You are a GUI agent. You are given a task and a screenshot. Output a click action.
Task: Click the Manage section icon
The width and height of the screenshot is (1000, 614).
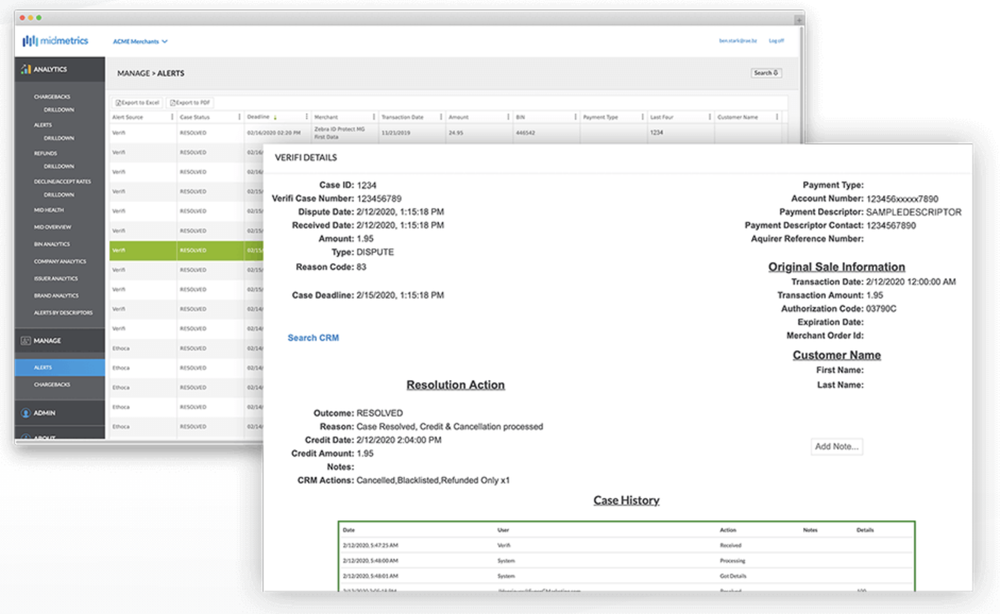coord(26,340)
